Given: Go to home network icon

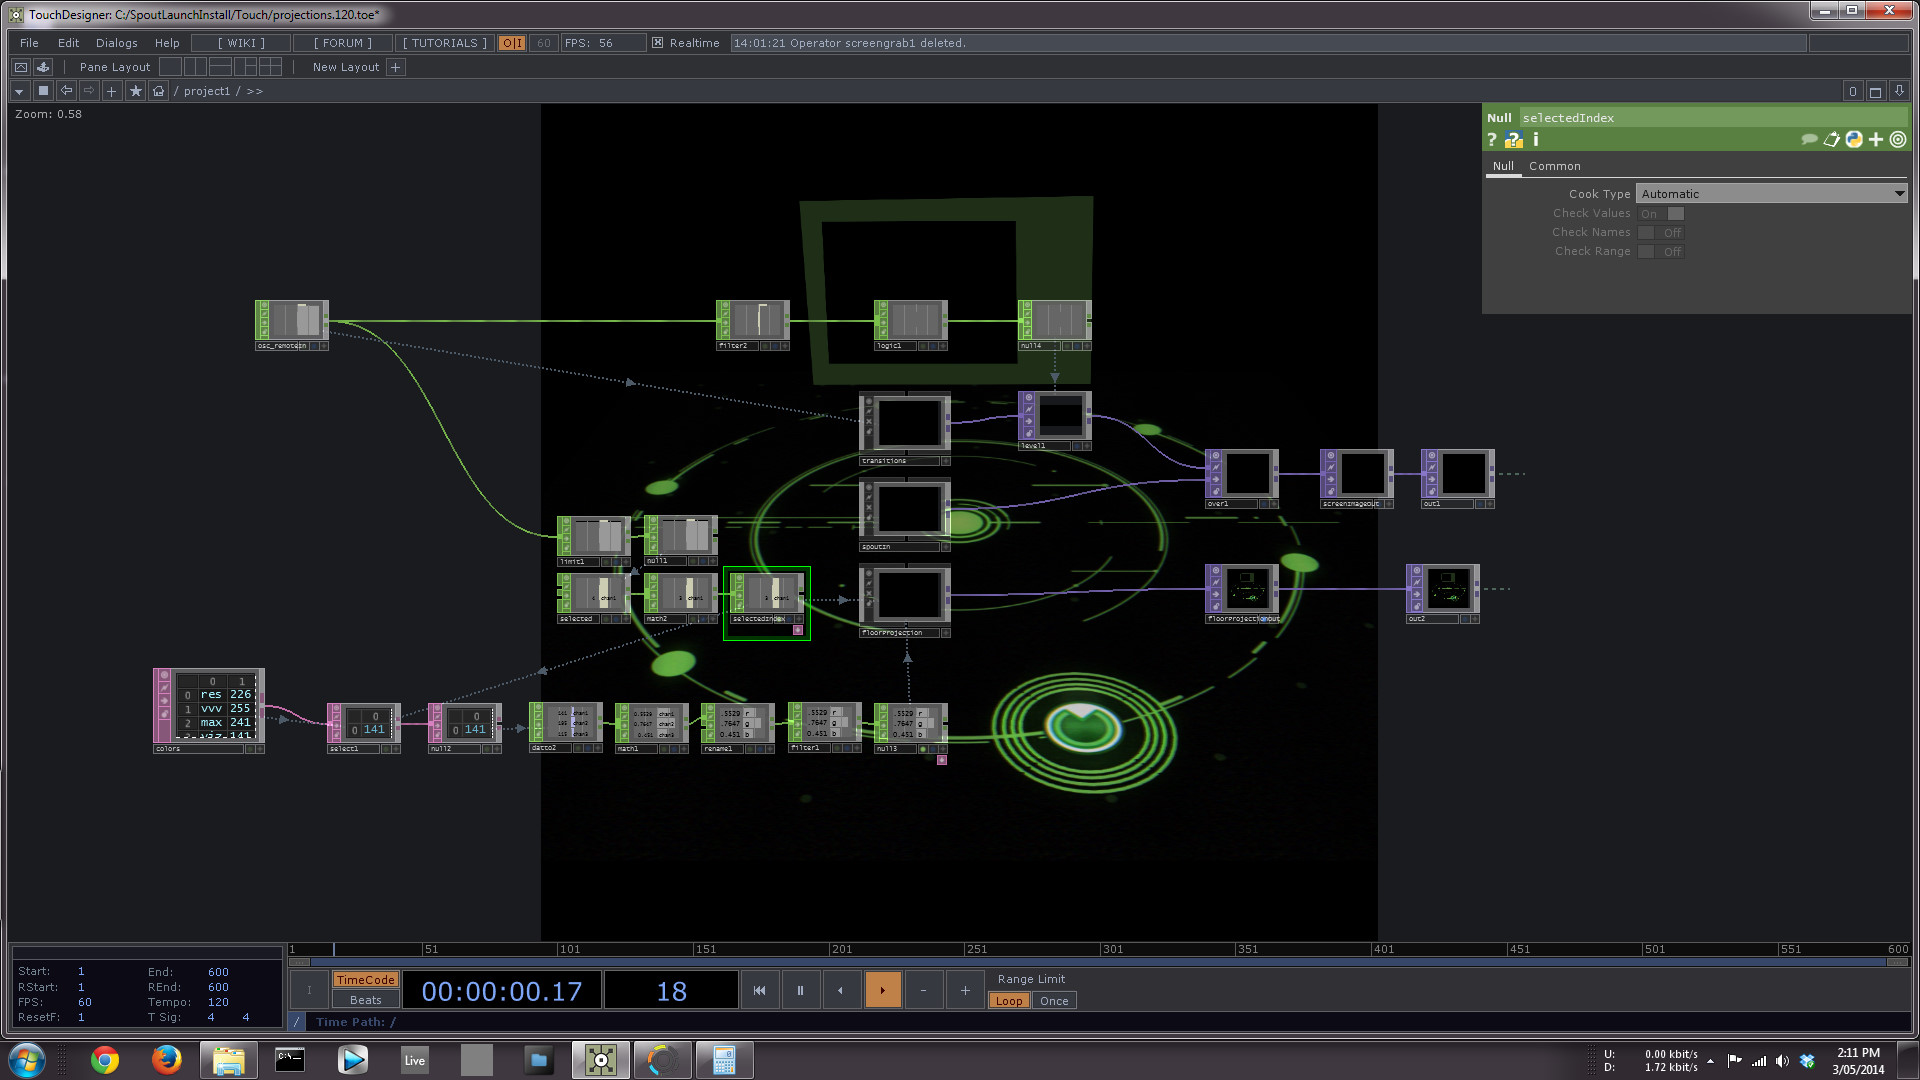Looking at the screenshot, I should pos(158,91).
